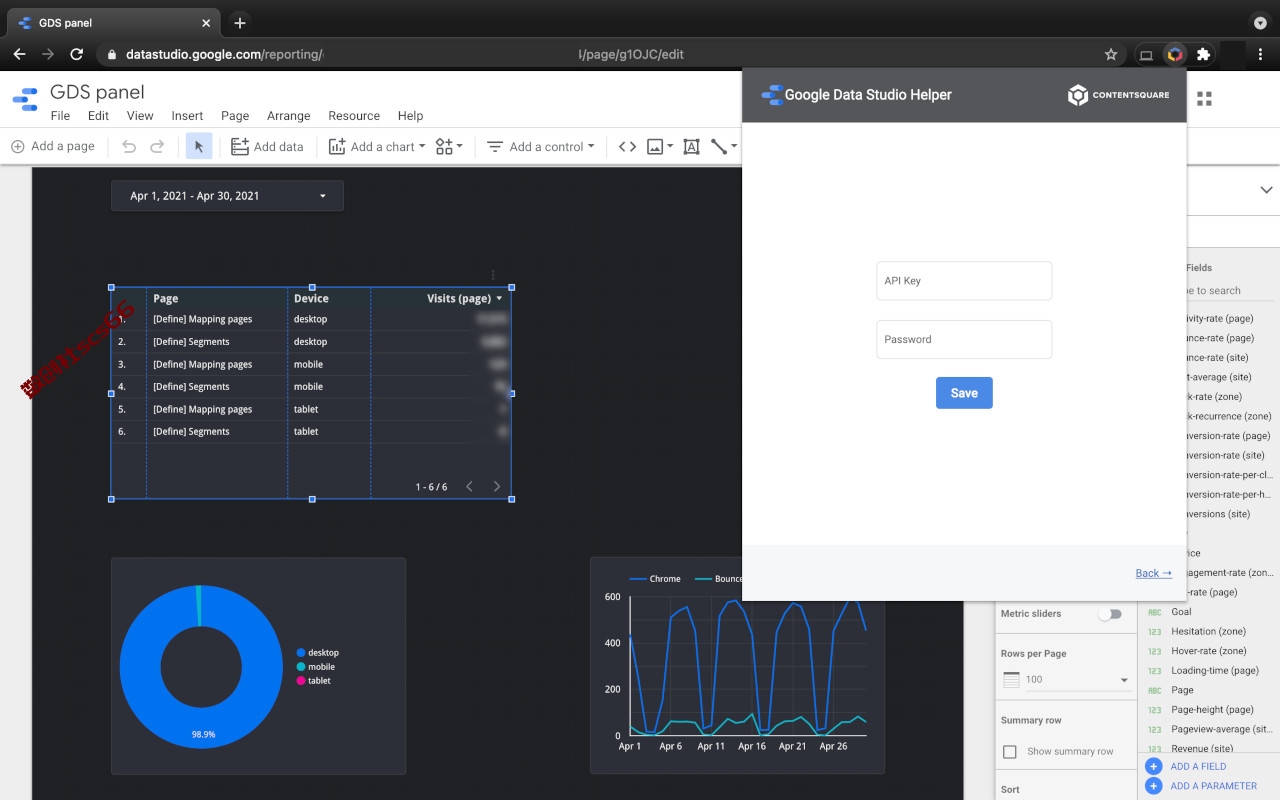Screen dimensions: 1280x800
Task: Open the Add a control dropdown
Action: tap(540, 146)
